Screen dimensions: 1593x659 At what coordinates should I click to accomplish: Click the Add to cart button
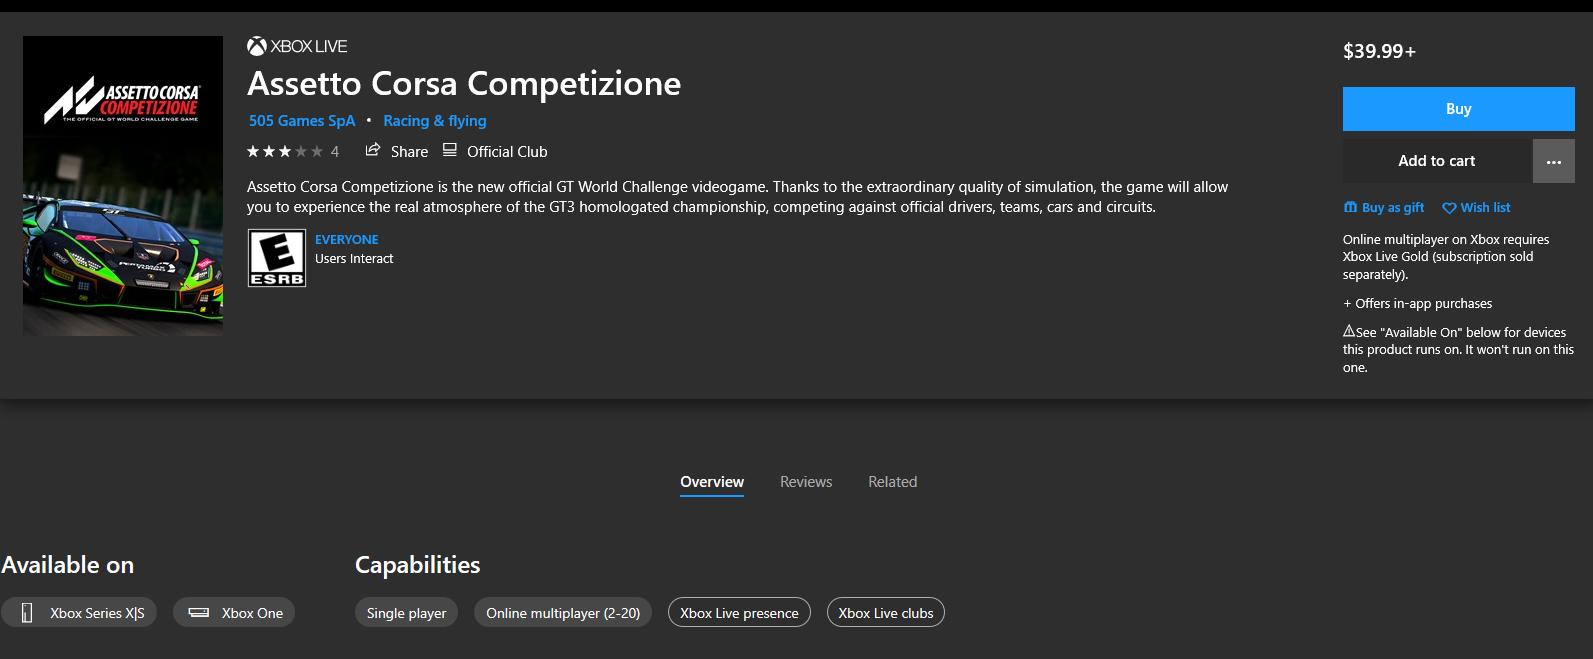click(1437, 161)
